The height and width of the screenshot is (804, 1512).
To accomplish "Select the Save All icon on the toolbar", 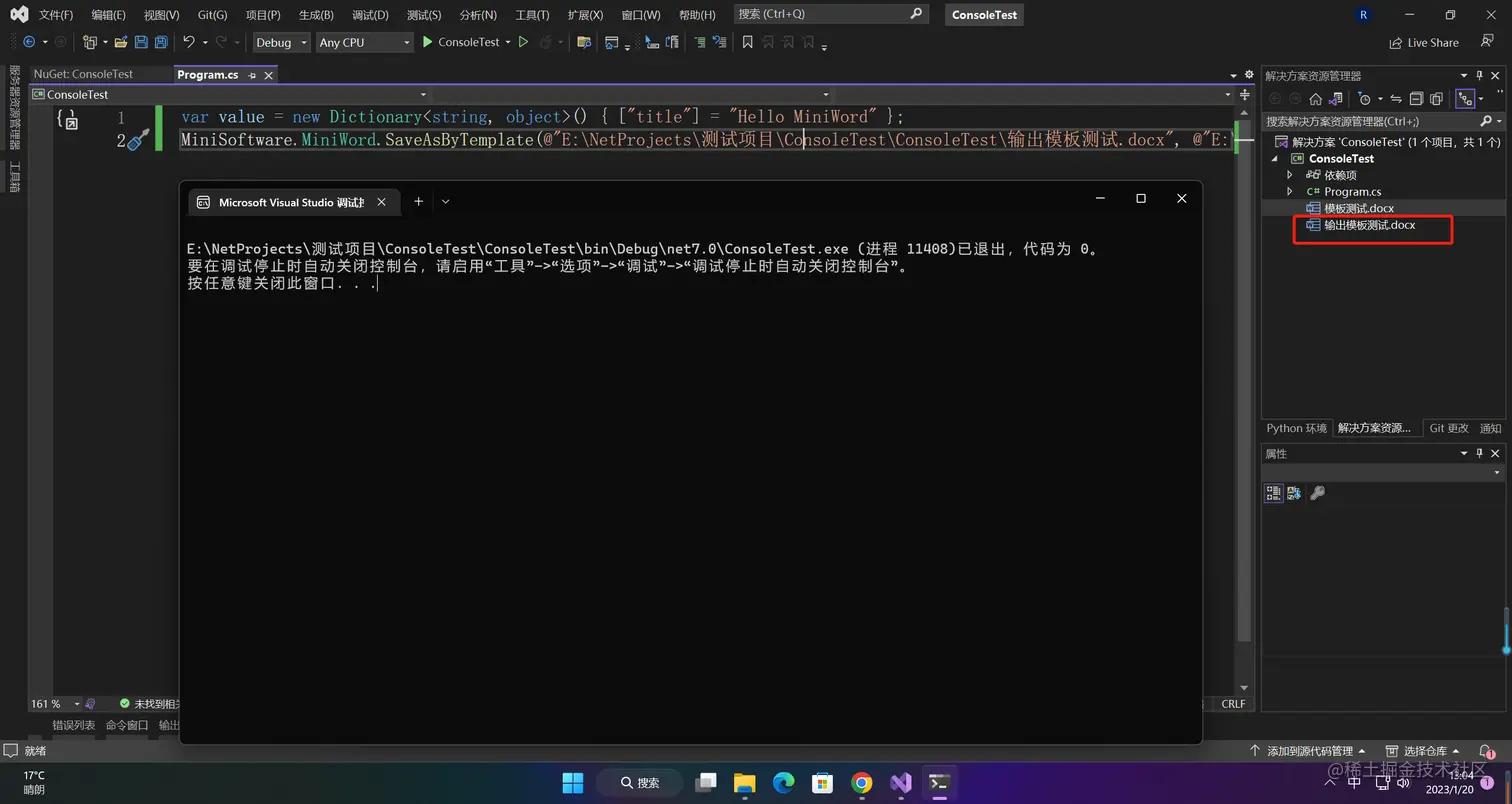I will point(161,41).
